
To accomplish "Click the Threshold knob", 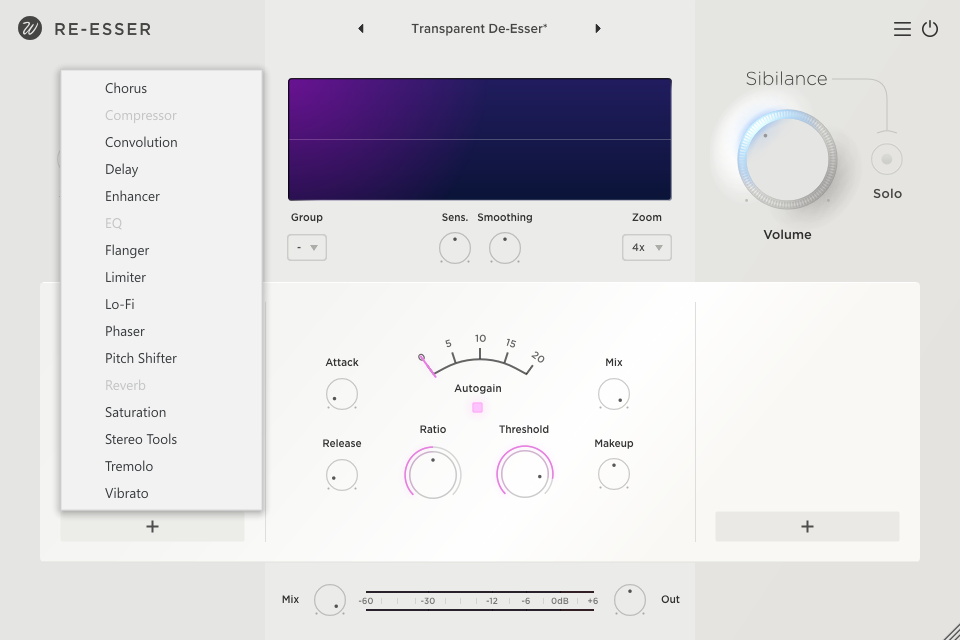I will point(525,473).
